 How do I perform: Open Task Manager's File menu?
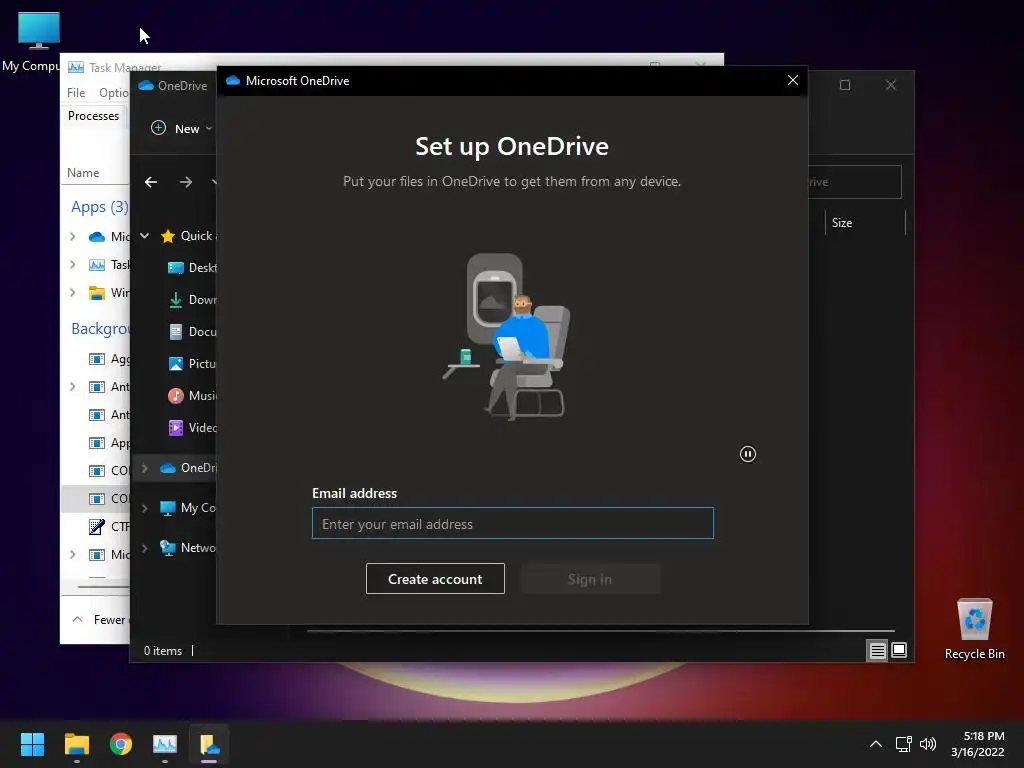[76, 93]
